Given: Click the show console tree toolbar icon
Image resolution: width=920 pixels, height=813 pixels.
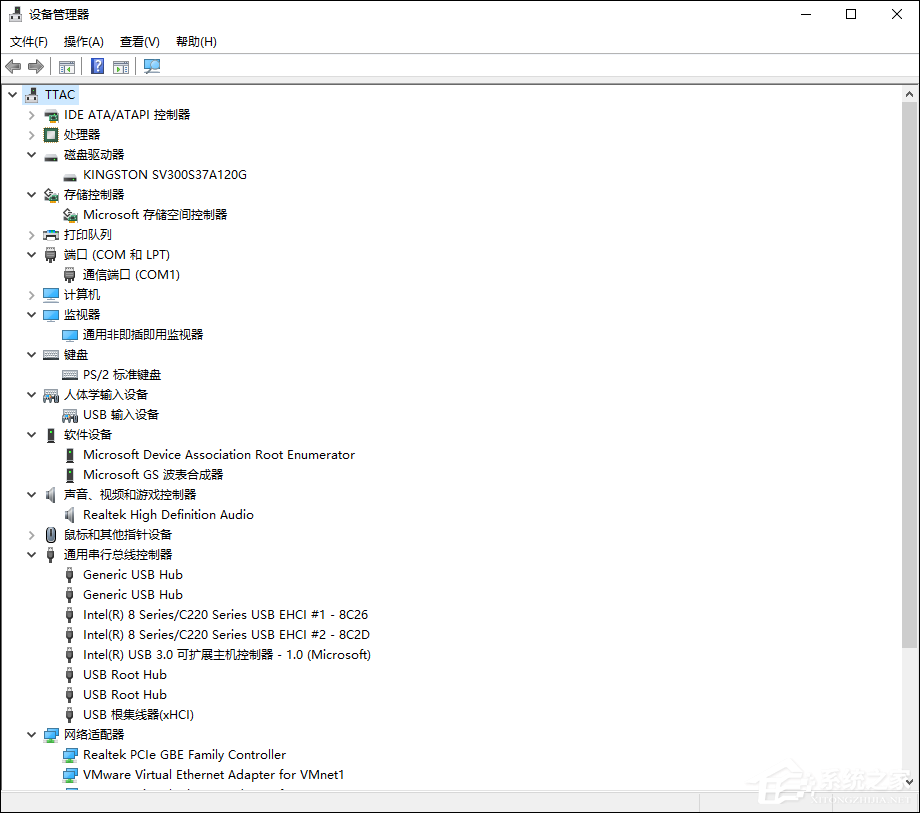Looking at the screenshot, I should [x=66, y=66].
